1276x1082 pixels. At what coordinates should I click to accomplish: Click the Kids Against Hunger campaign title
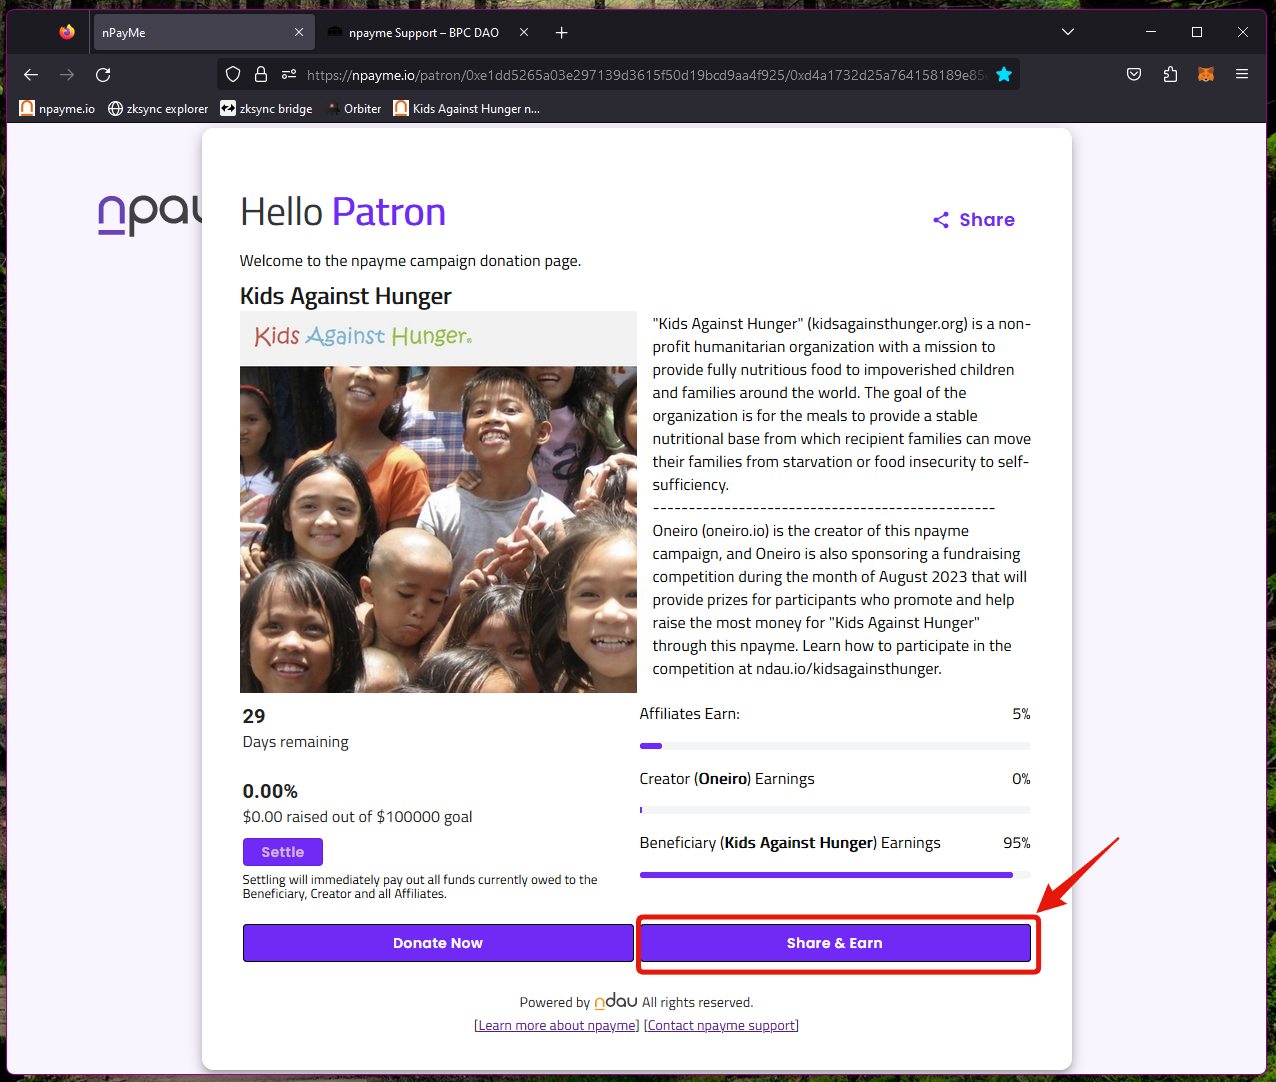(x=346, y=296)
